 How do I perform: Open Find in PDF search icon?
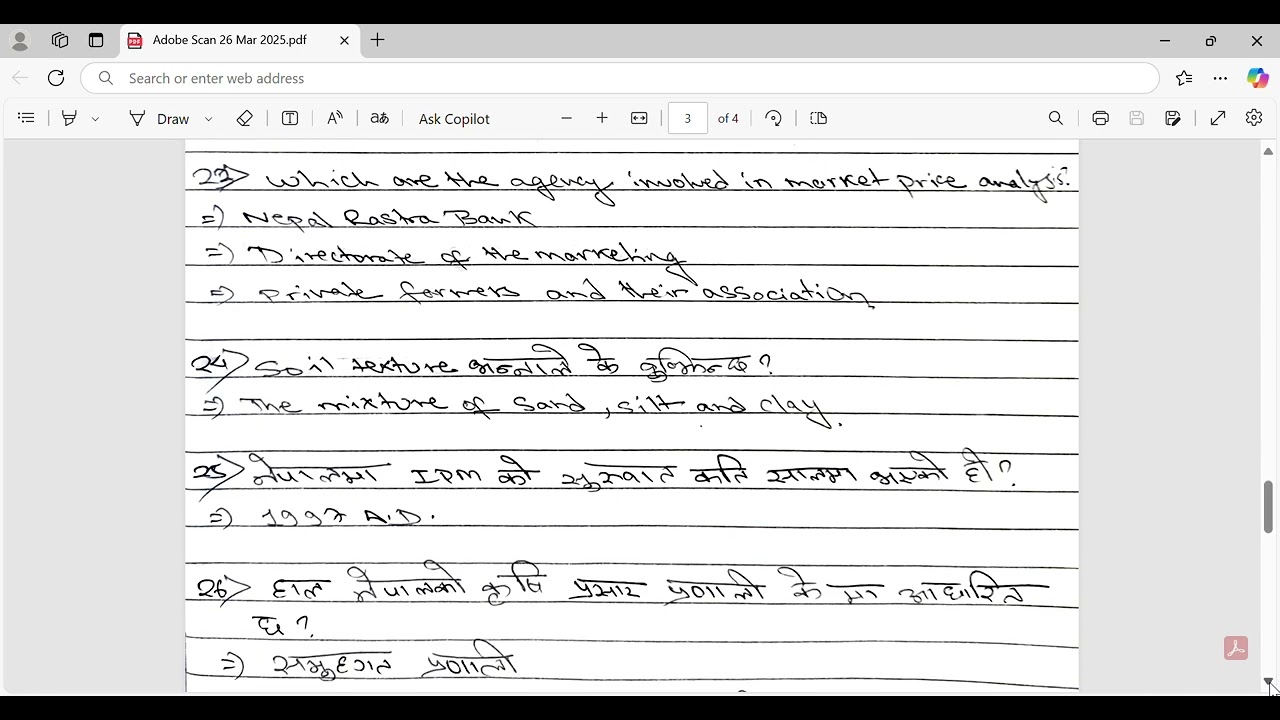(1056, 118)
